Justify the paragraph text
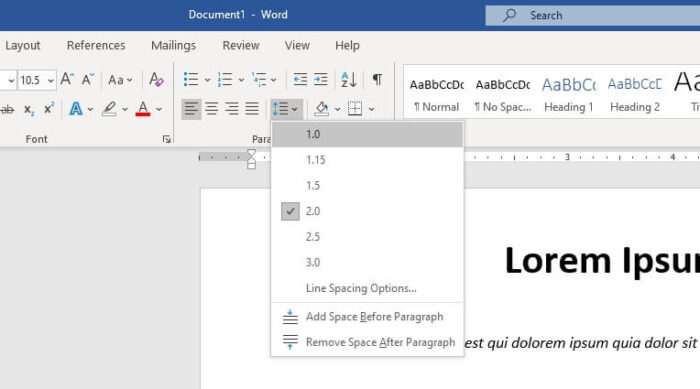 tap(252, 109)
